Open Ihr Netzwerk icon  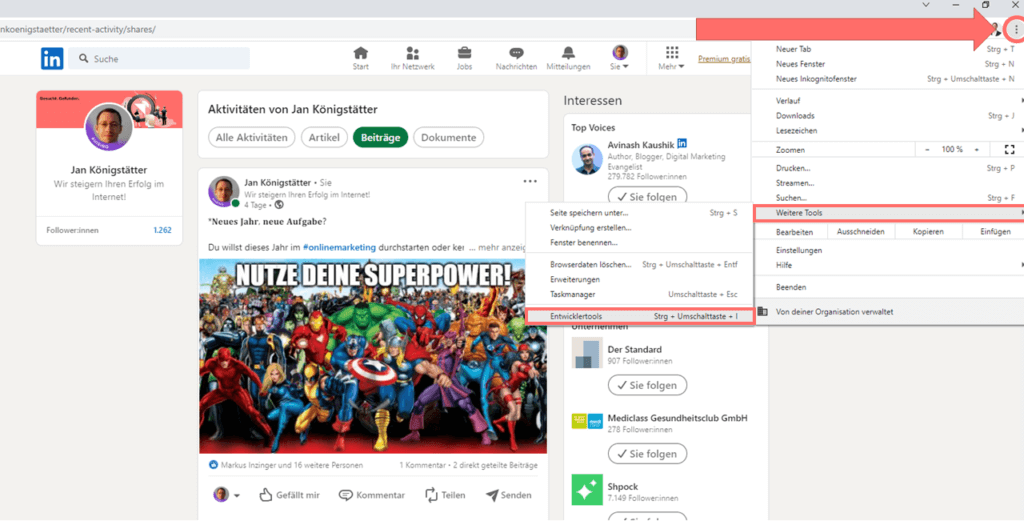[412, 58]
